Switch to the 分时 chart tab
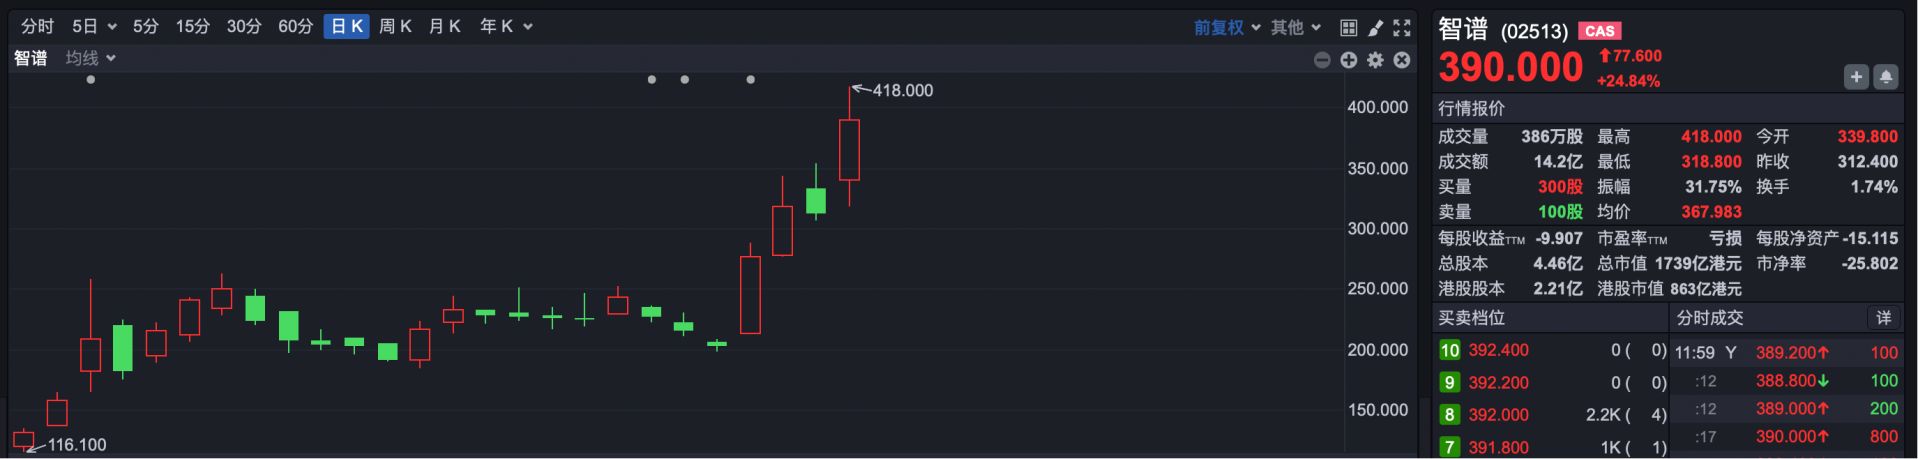1918x459 pixels. click(38, 26)
